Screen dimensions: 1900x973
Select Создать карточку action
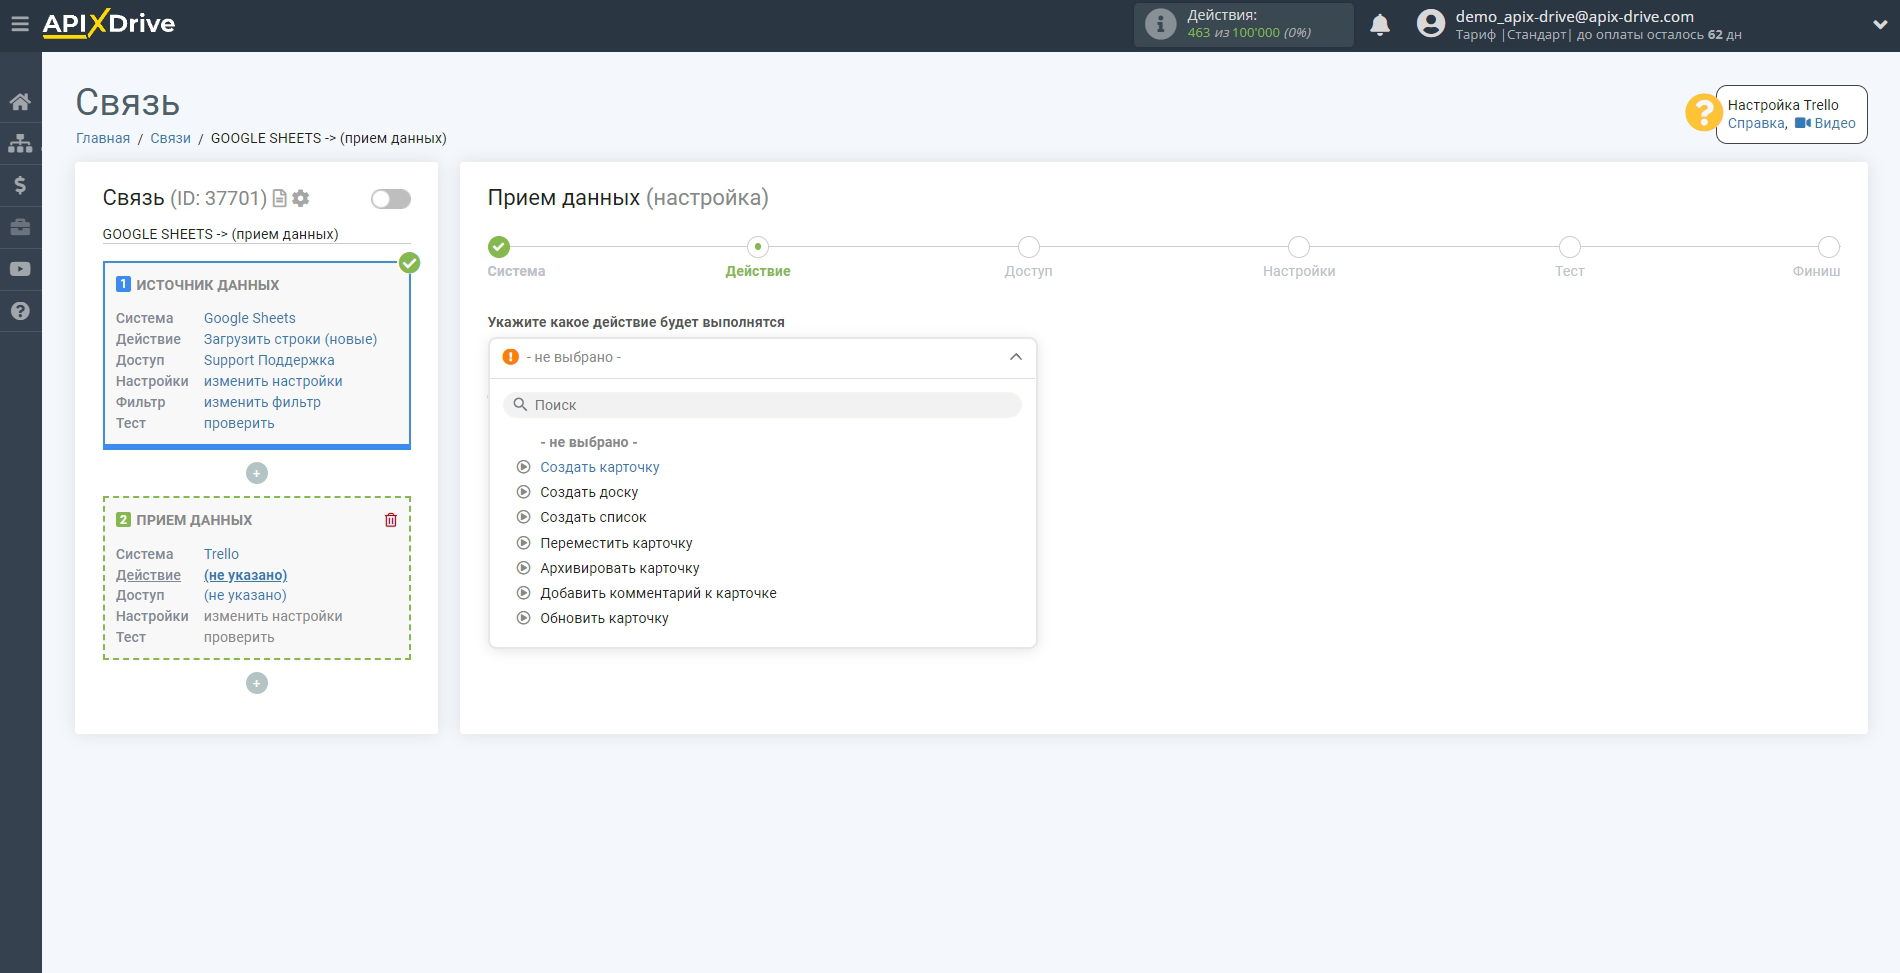click(x=600, y=467)
